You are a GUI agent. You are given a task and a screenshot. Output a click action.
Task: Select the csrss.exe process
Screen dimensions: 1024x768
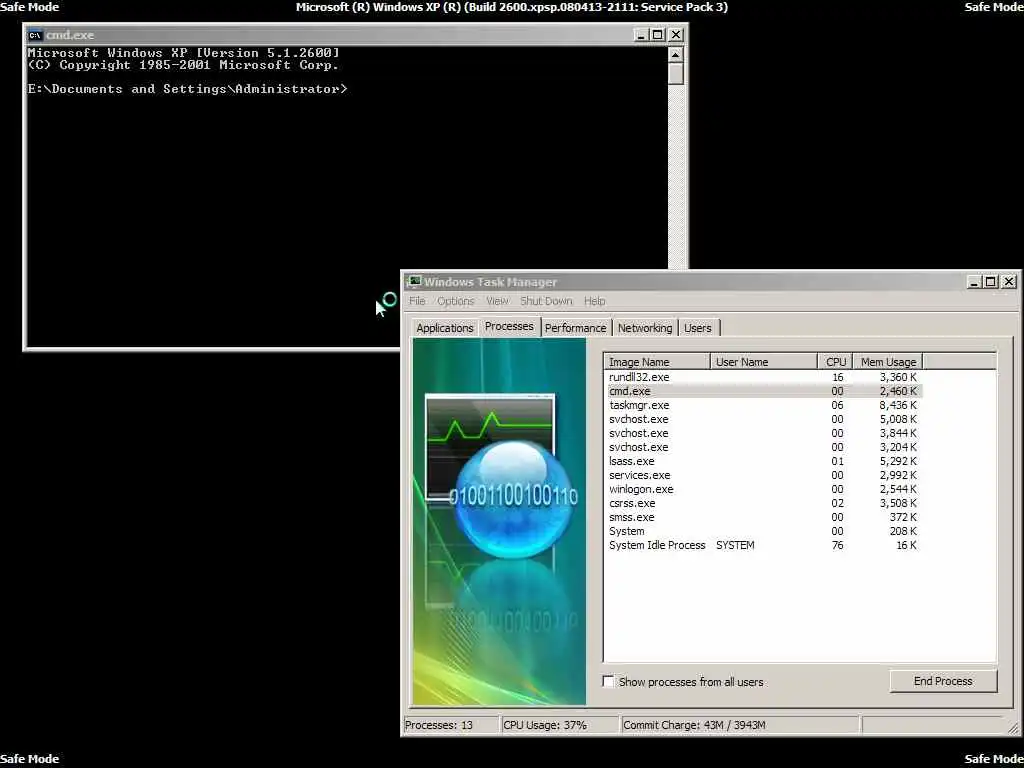[x=763, y=503]
